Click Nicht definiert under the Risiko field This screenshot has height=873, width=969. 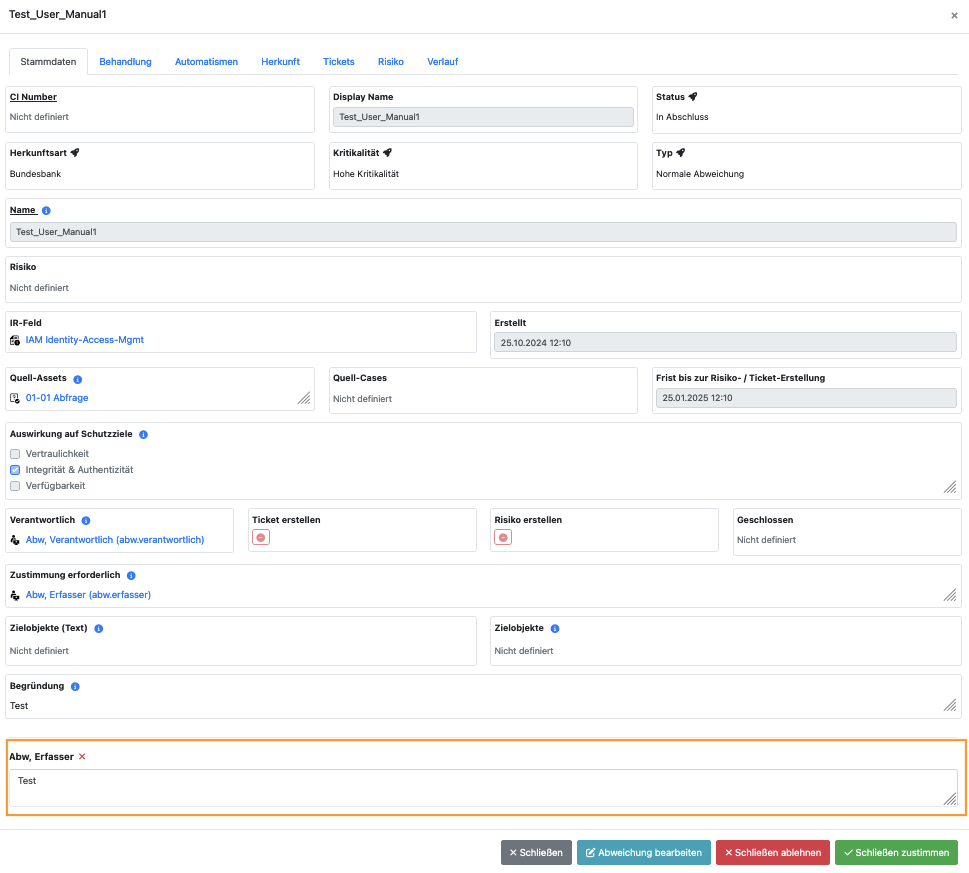(x=39, y=289)
